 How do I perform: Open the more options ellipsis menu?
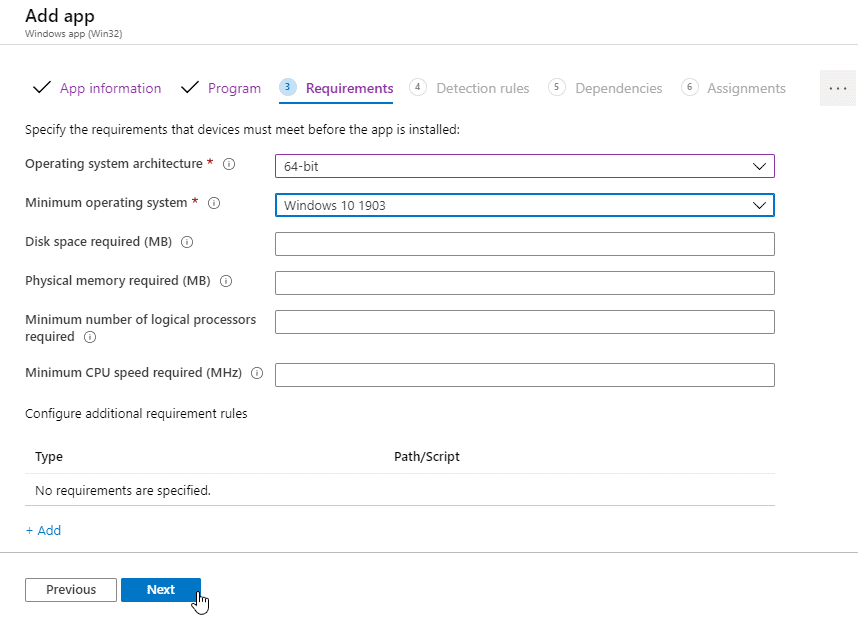tap(837, 88)
